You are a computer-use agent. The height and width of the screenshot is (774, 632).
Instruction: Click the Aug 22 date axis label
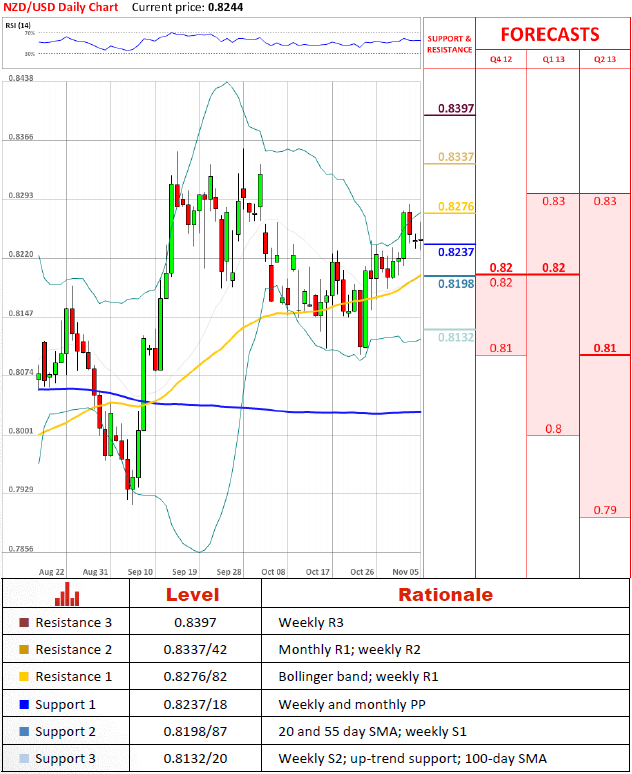point(51,572)
